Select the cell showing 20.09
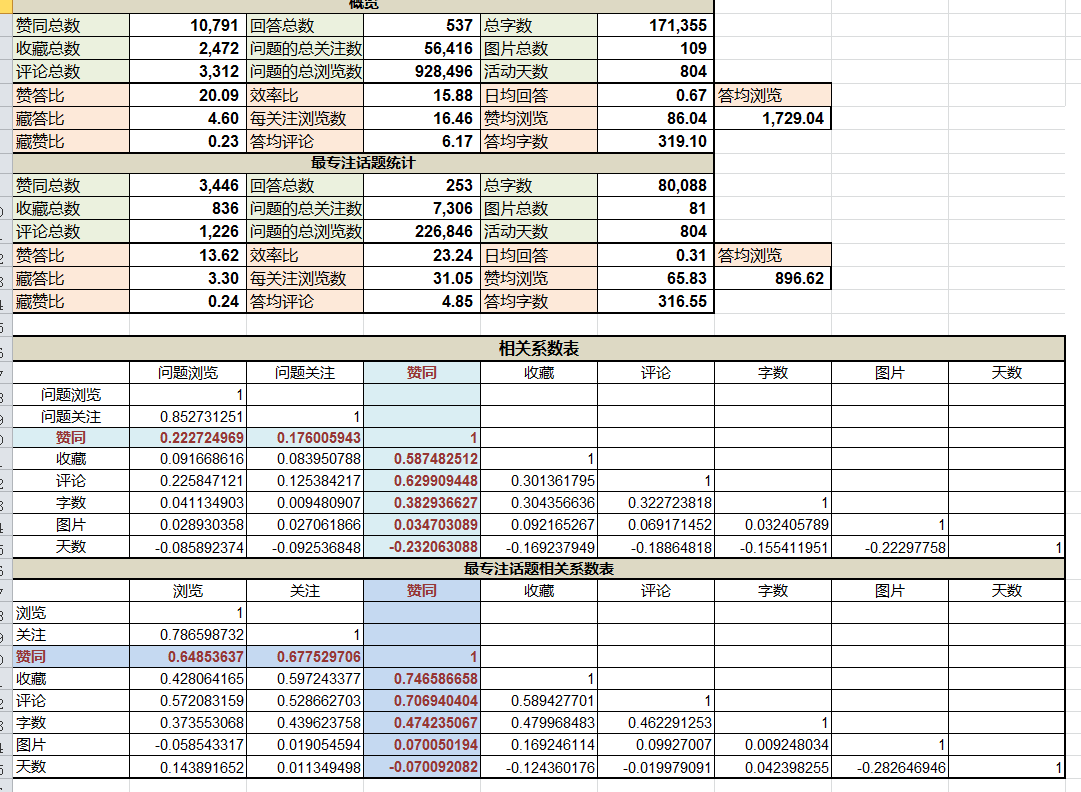Screen dimensions: 1081x792 188,95
